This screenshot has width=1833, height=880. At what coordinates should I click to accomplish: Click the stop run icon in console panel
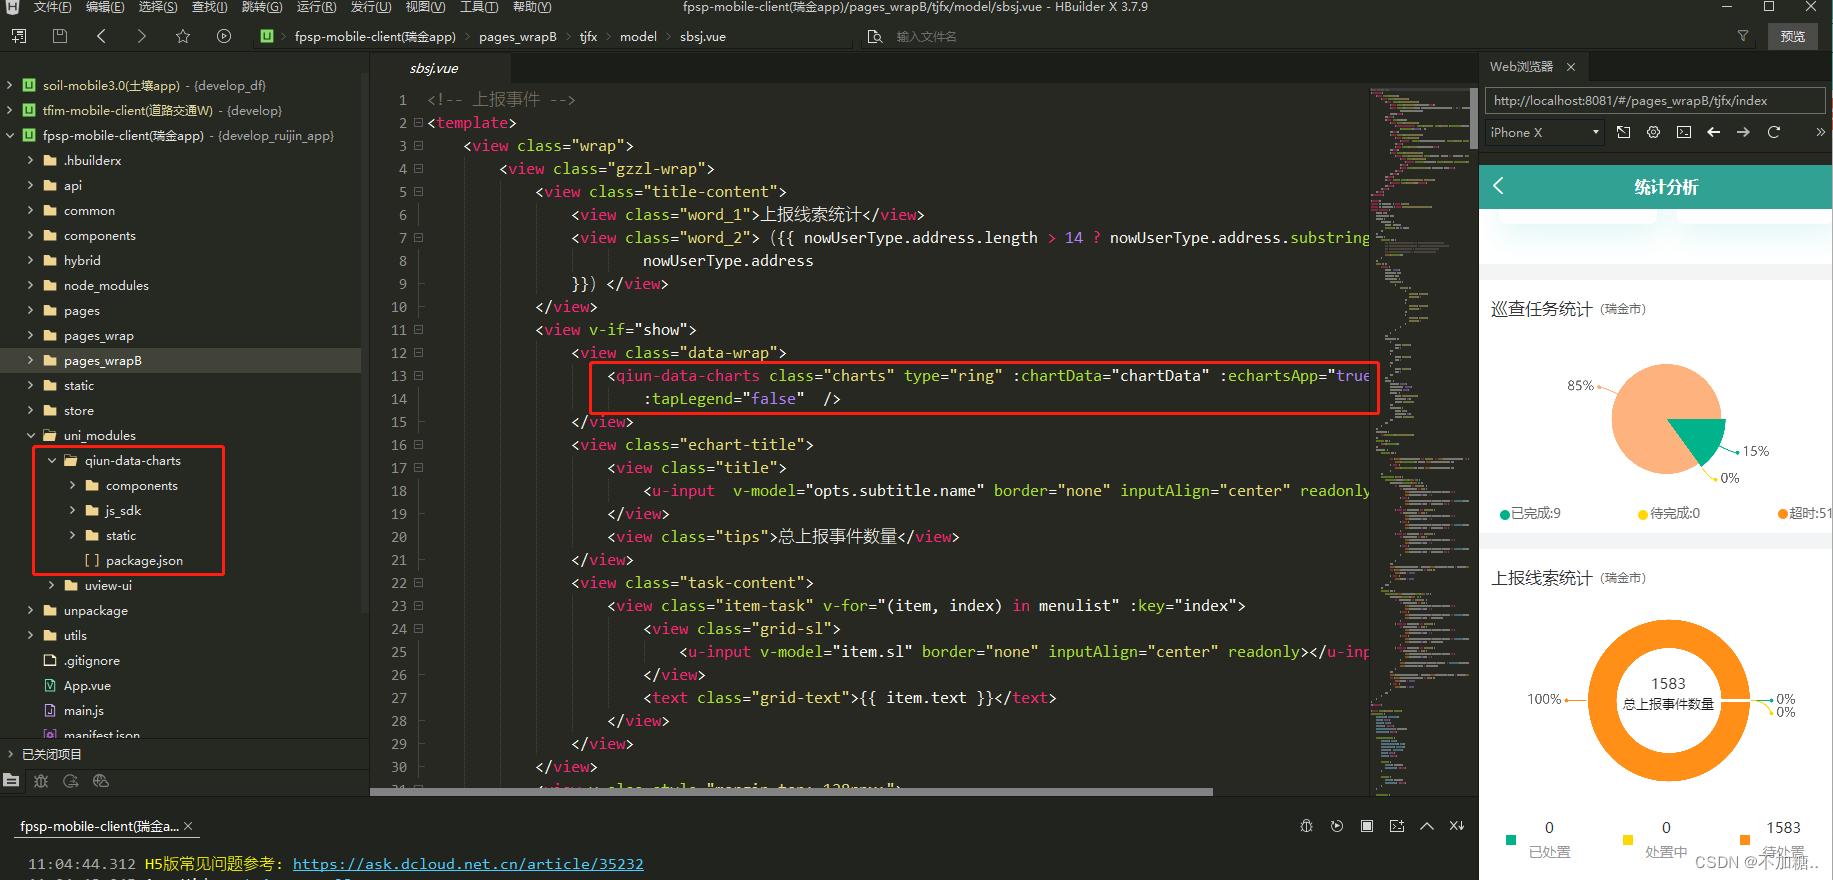pos(1367,826)
